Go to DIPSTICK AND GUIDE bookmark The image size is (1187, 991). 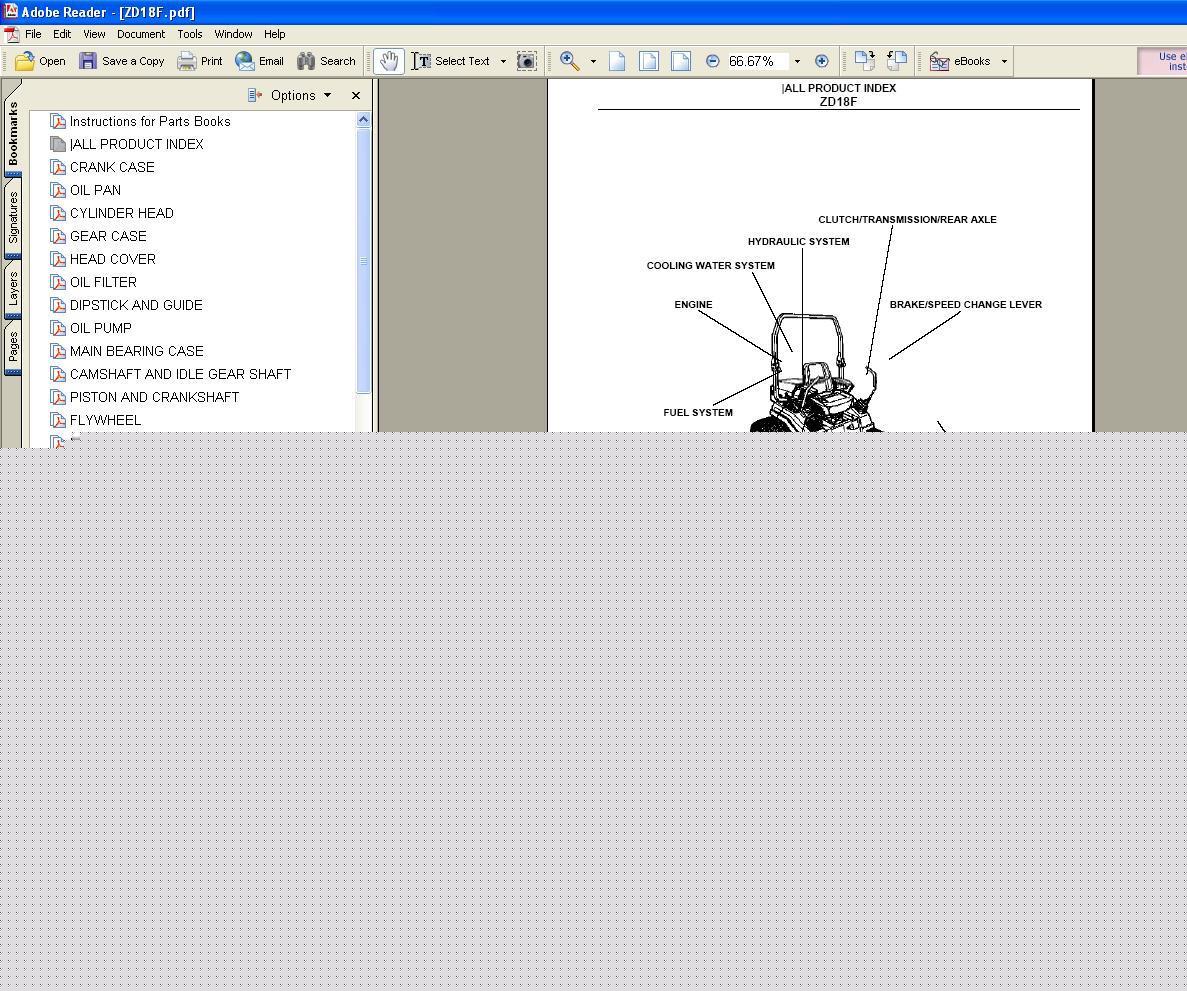[126, 305]
